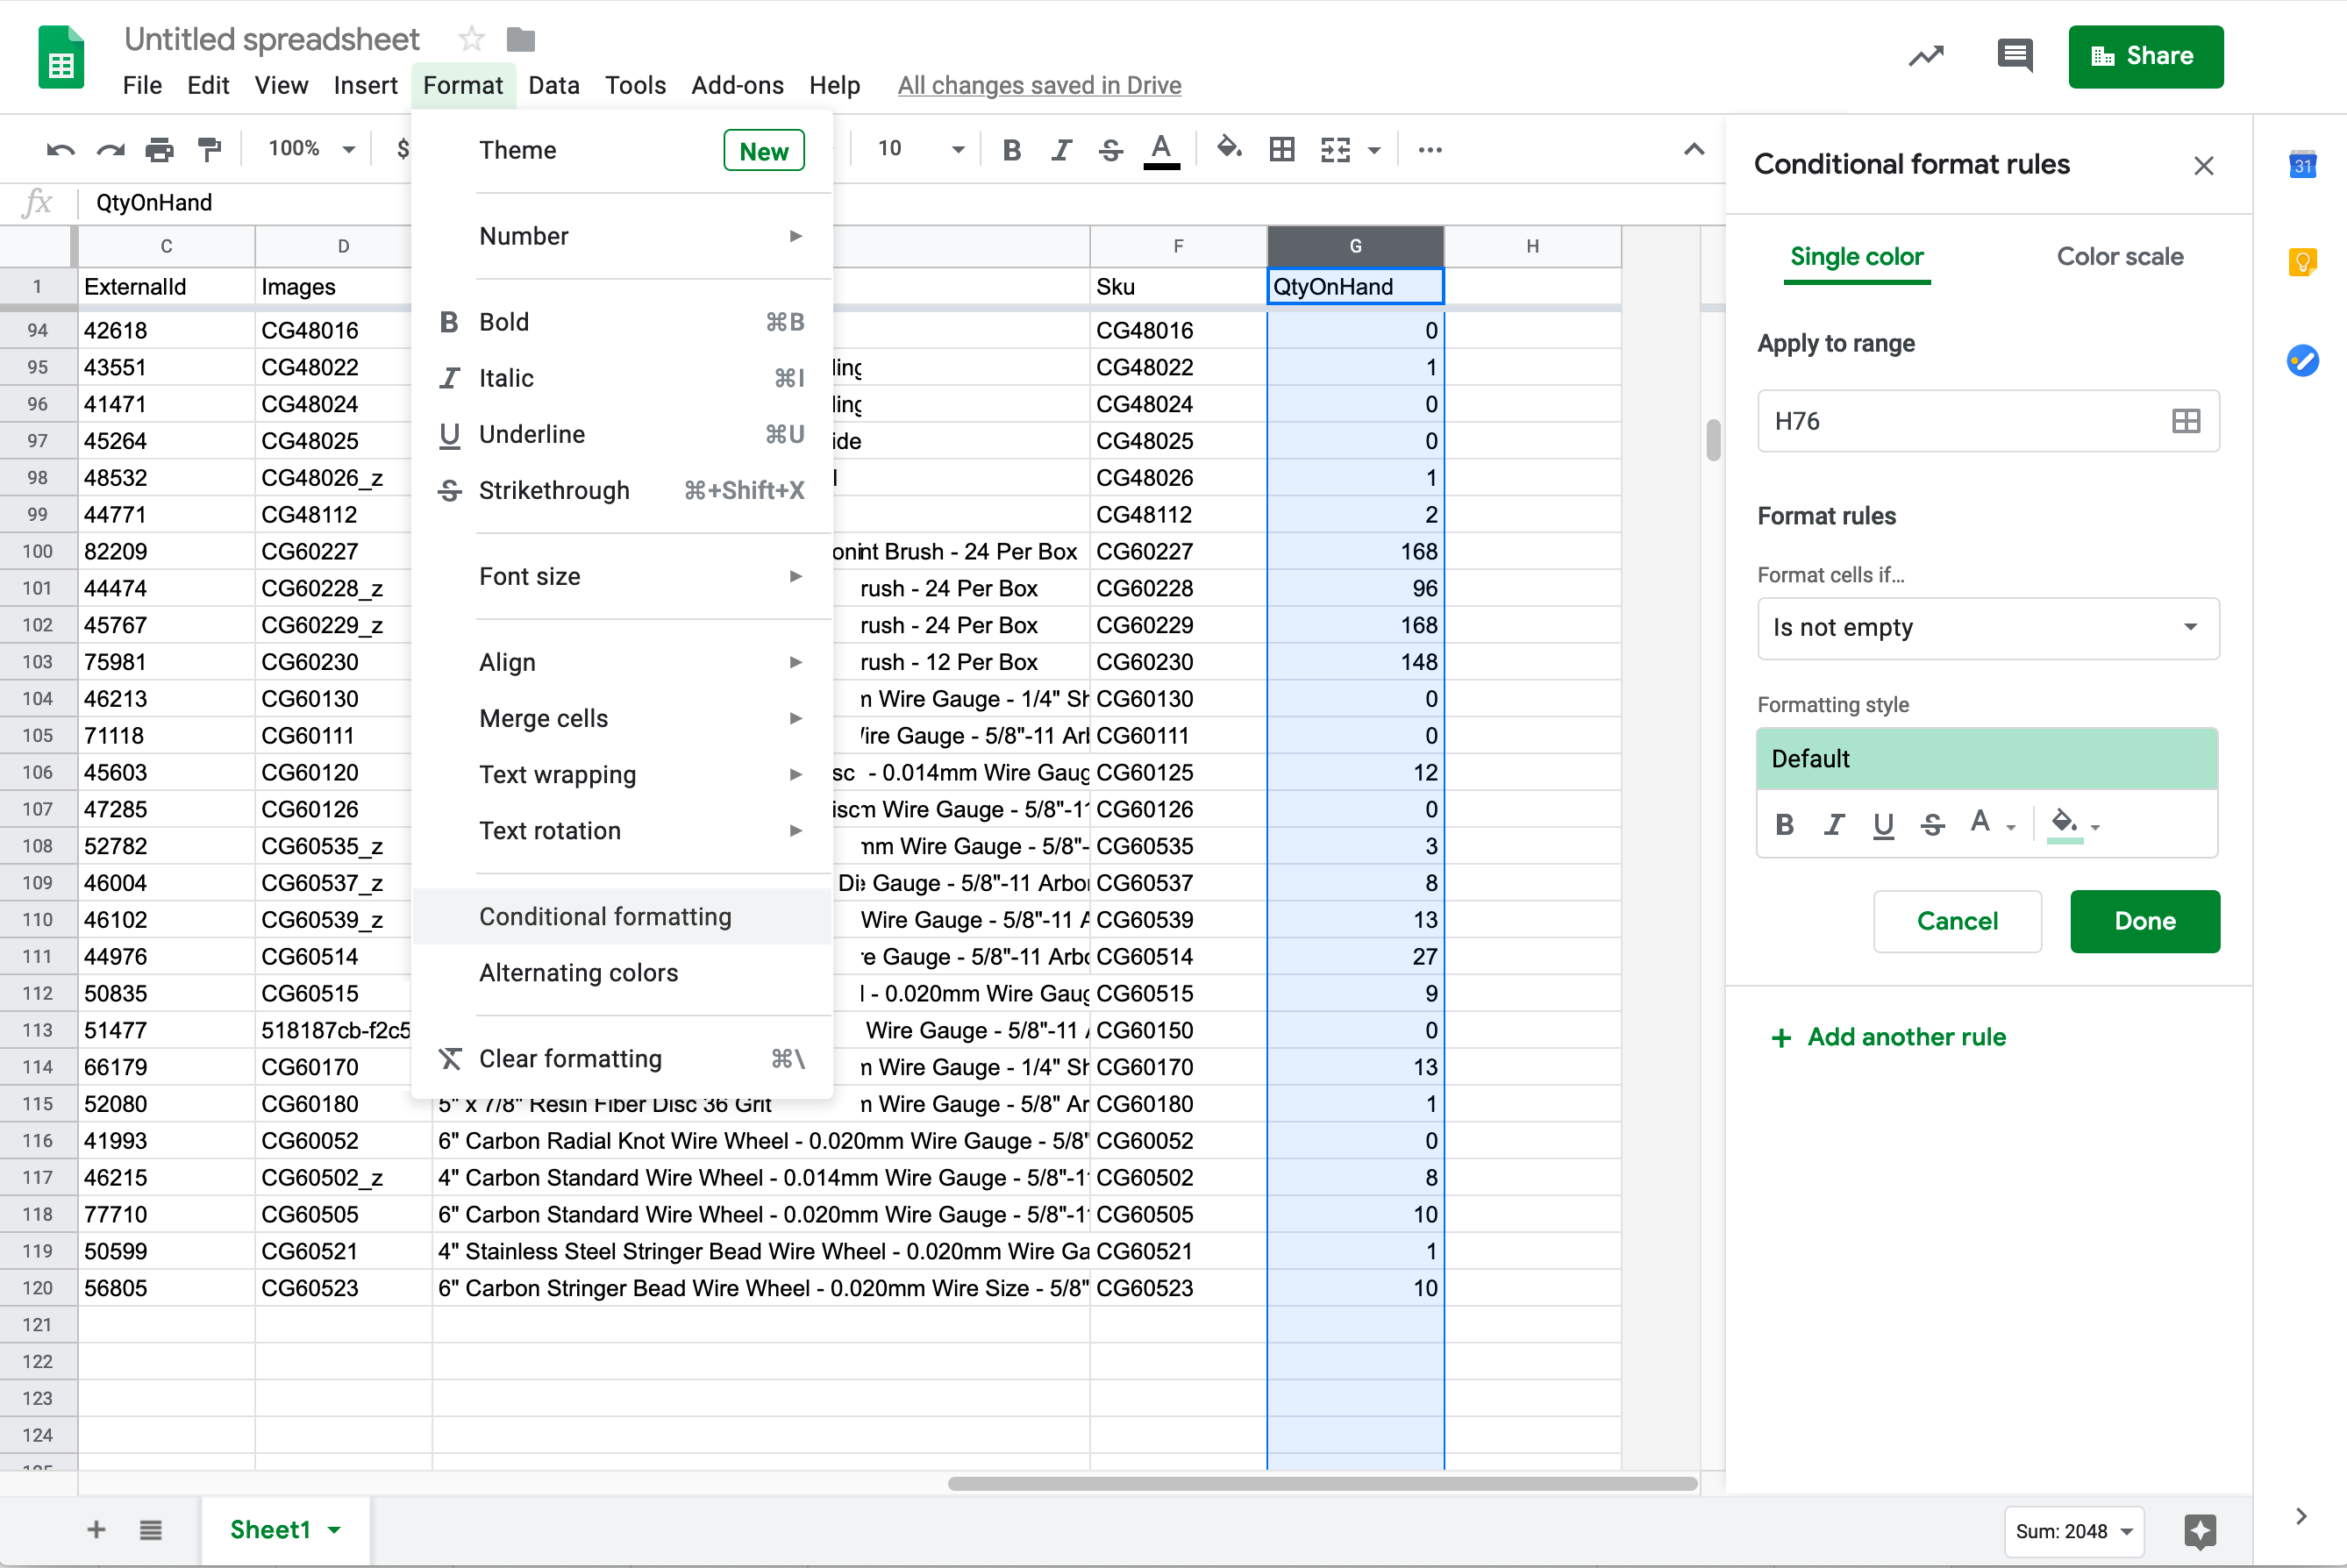Open the Print icon
The width and height of the screenshot is (2347, 1568).
coord(159,148)
